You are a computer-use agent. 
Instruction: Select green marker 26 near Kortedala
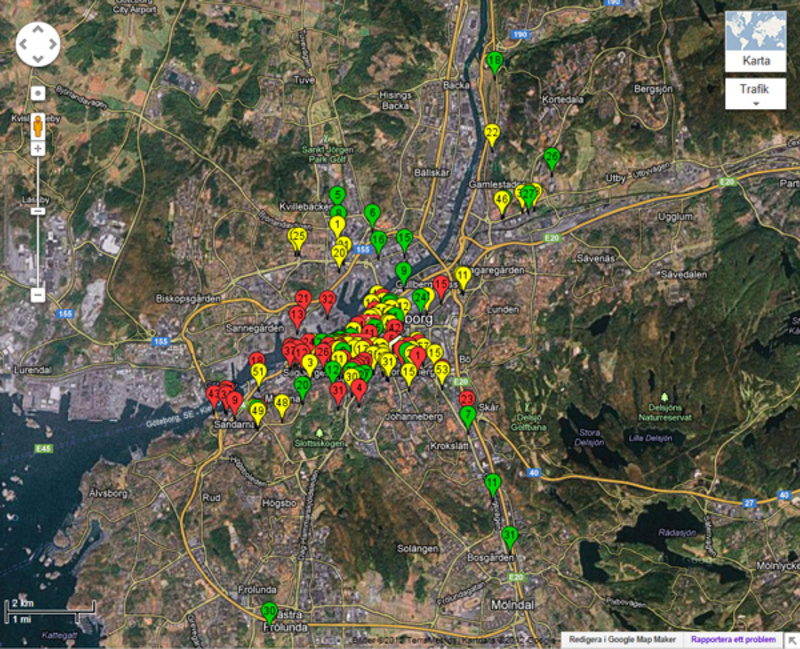552,156
